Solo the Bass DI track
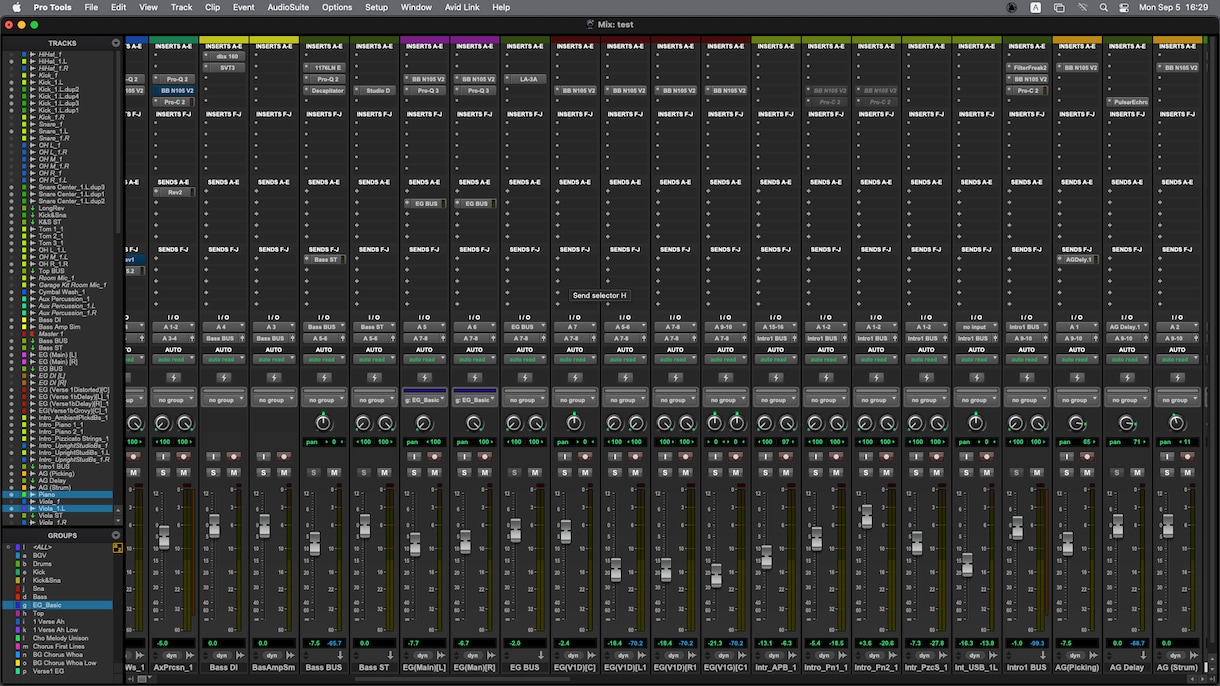Image resolution: width=1220 pixels, height=686 pixels. pyautogui.click(x=213, y=472)
